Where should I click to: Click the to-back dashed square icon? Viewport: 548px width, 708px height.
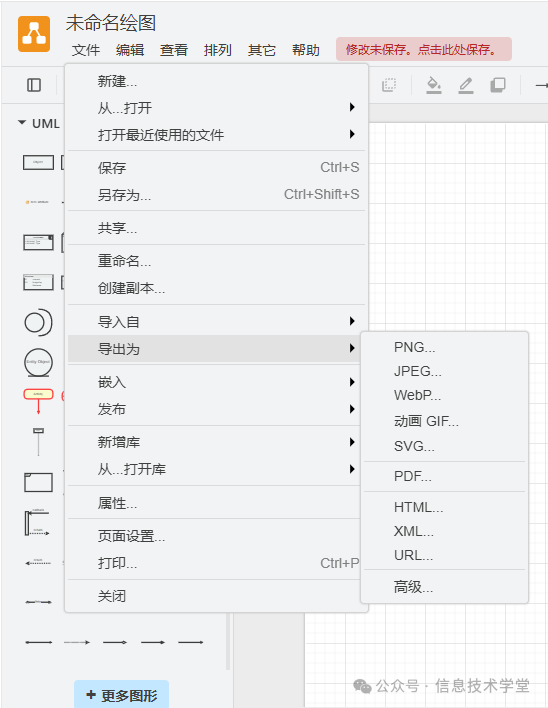(389, 85)
